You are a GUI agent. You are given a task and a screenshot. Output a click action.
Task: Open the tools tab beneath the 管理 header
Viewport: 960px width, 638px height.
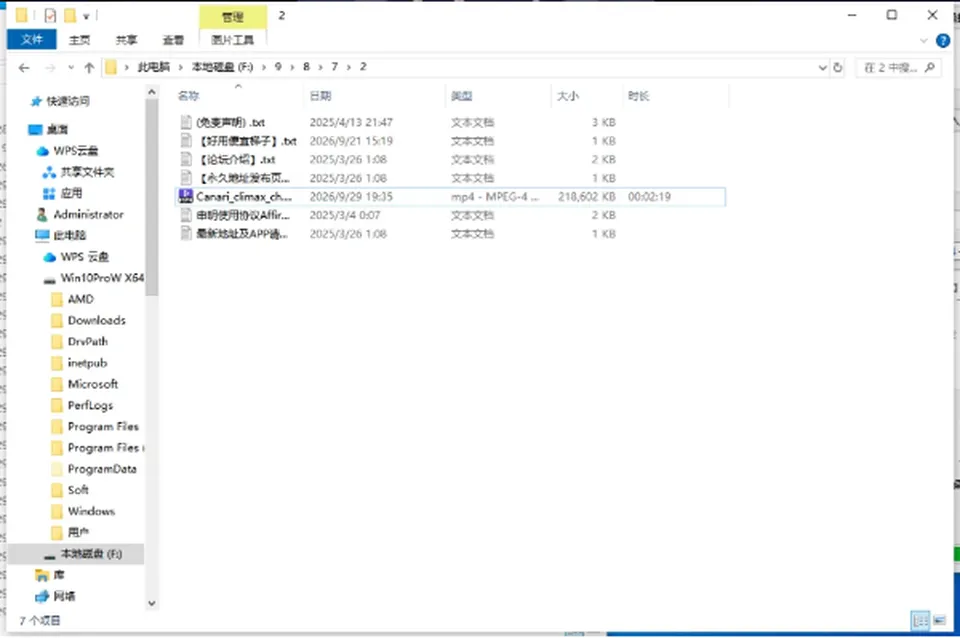point(233,40)
